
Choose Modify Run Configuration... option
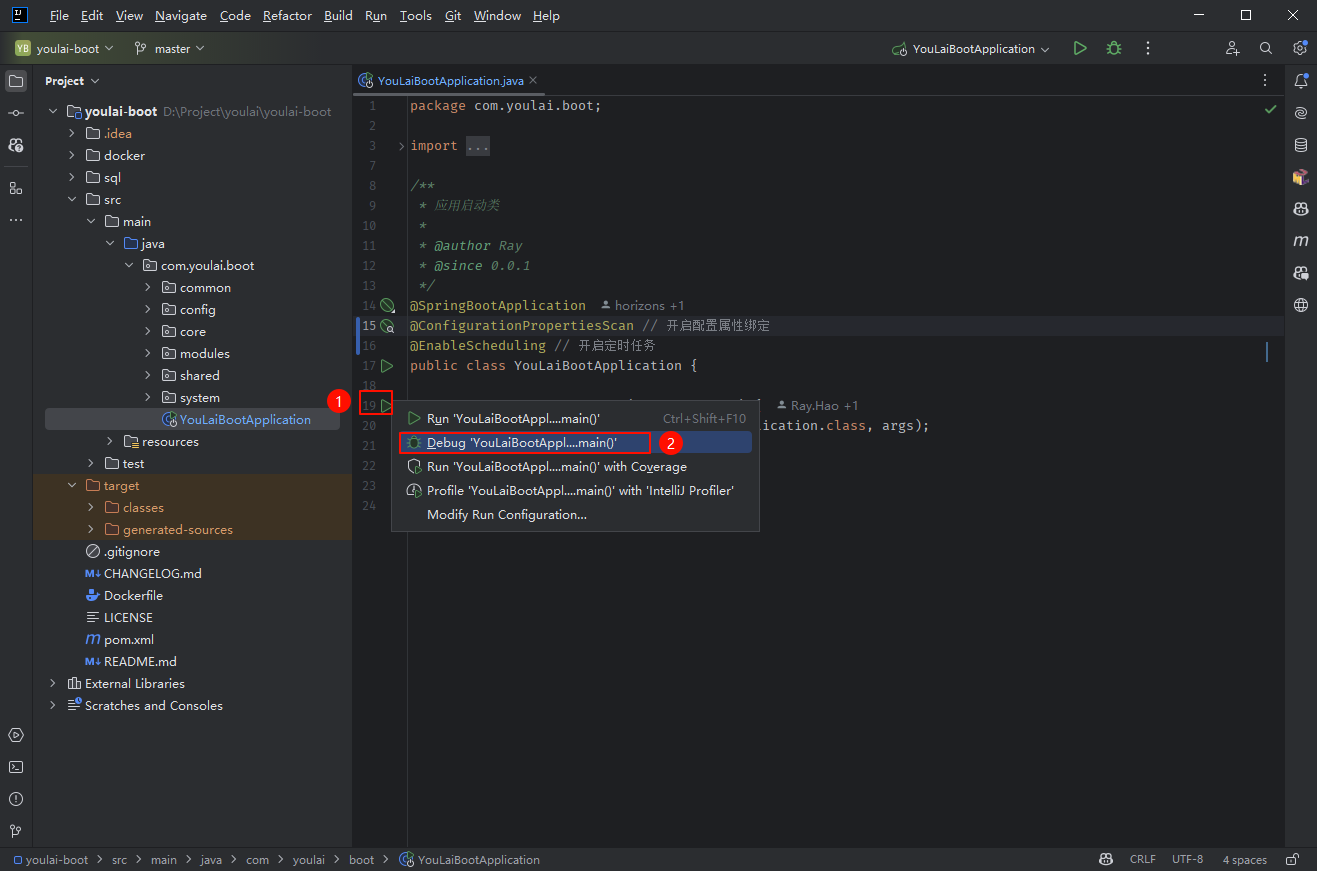[x=506, y=515]
